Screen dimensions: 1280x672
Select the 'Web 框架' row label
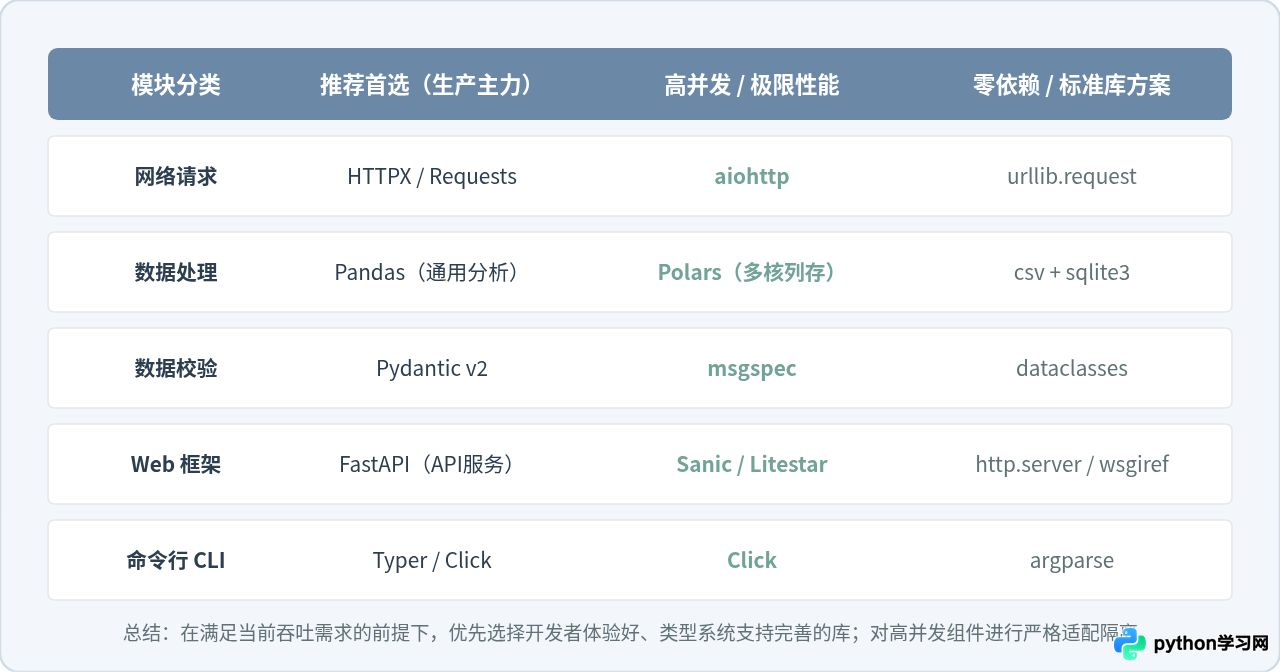pos(176,465)
